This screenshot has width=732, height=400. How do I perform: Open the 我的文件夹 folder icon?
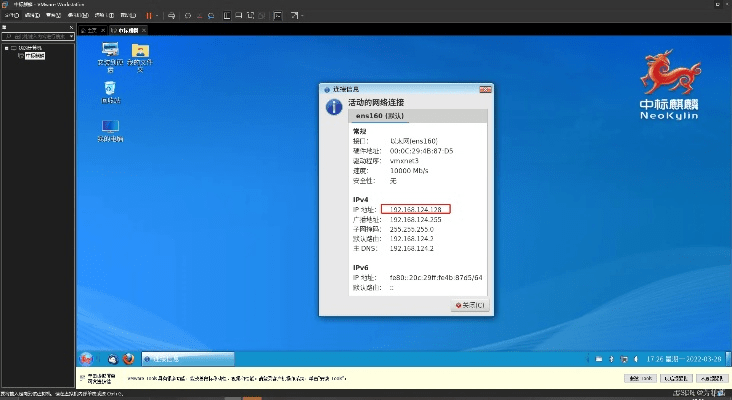pos(141,52)
